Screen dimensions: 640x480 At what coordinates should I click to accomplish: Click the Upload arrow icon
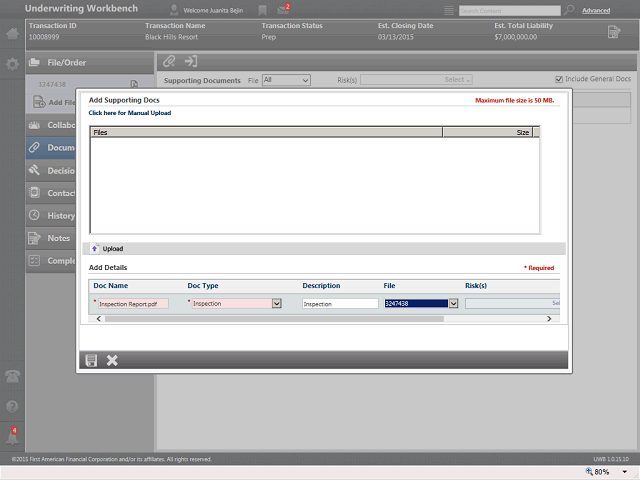(95, 249)
